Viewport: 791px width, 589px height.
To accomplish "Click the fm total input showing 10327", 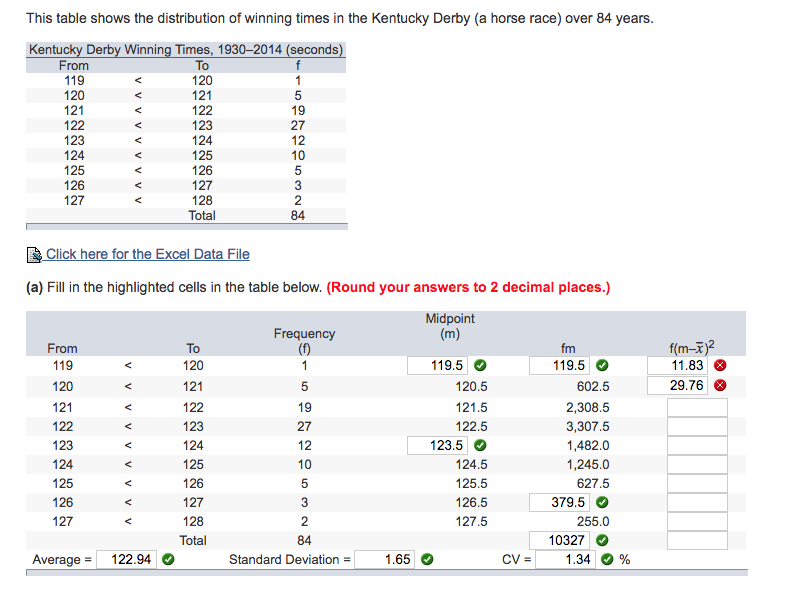I will pyautogui.click(x=559, y=541).
